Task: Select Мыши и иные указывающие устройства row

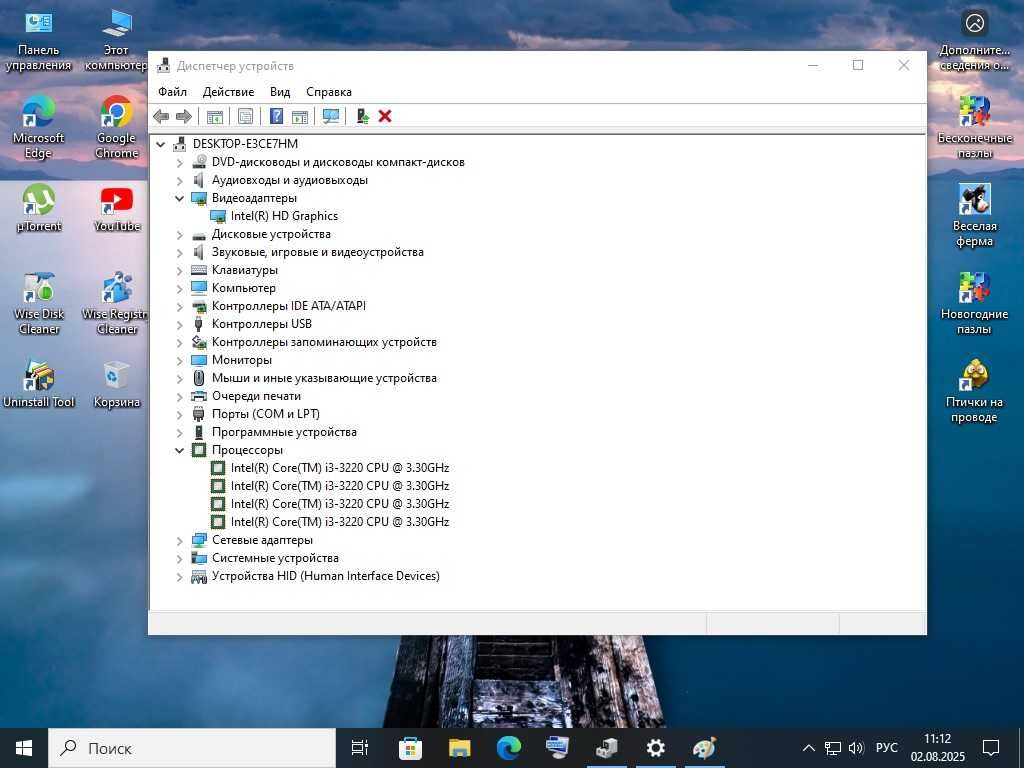Action: pyautogui.click(x=324, y=378)
